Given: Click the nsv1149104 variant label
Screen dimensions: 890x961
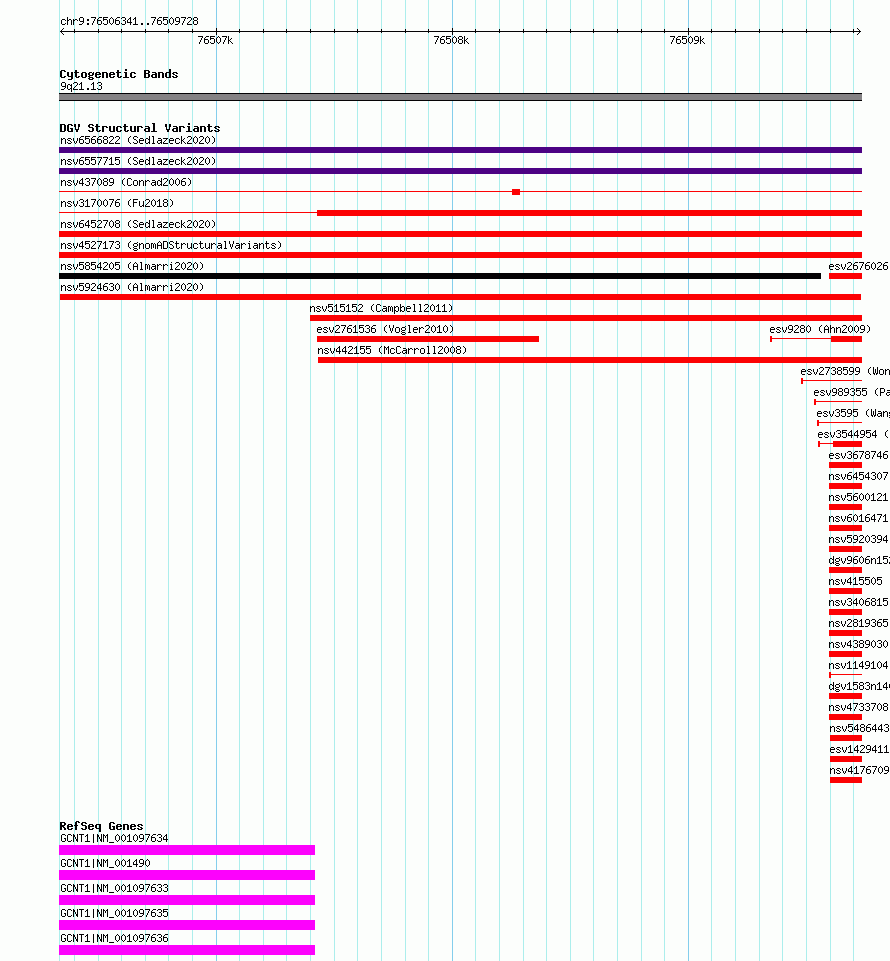Looking at the screenshot, I should (x=858, y=665).
